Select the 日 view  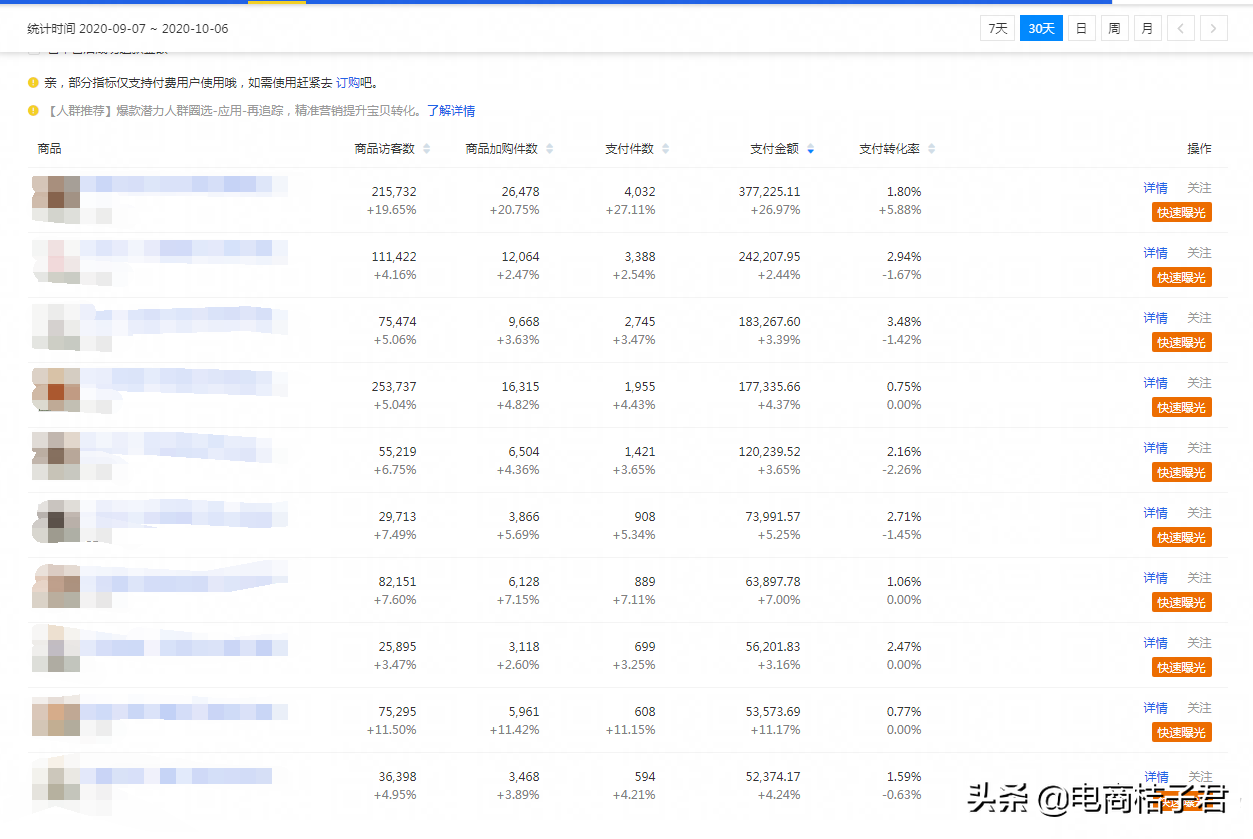[x=1081, y=28]
